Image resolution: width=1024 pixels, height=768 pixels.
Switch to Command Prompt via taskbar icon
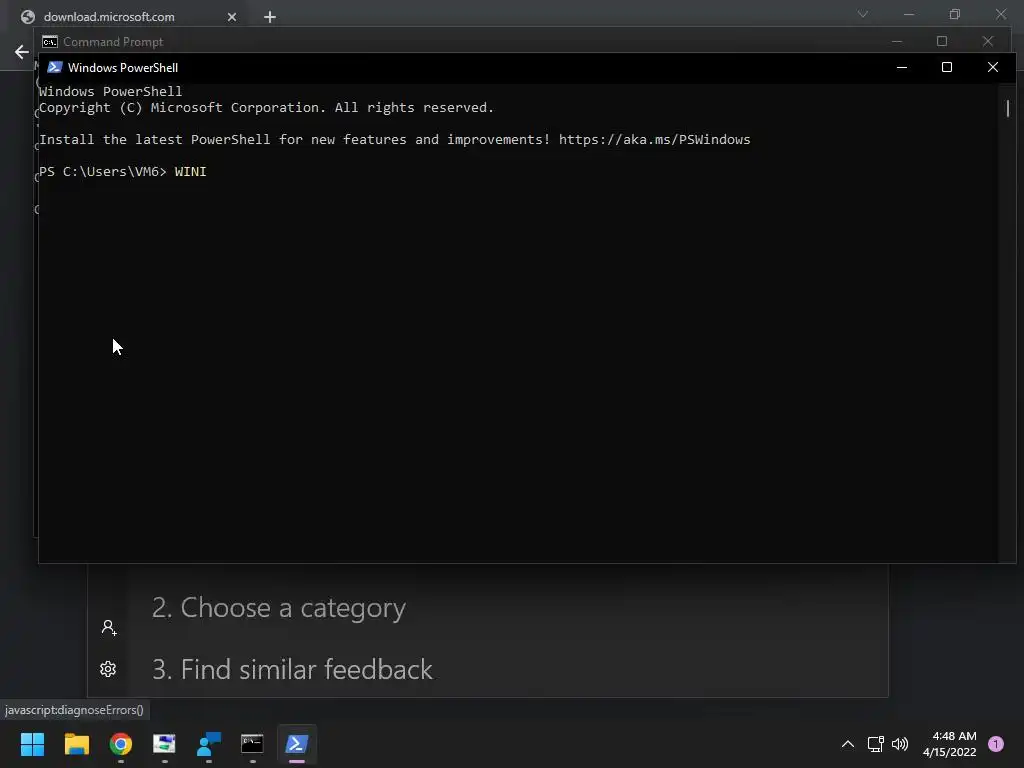tap(253, 744)
